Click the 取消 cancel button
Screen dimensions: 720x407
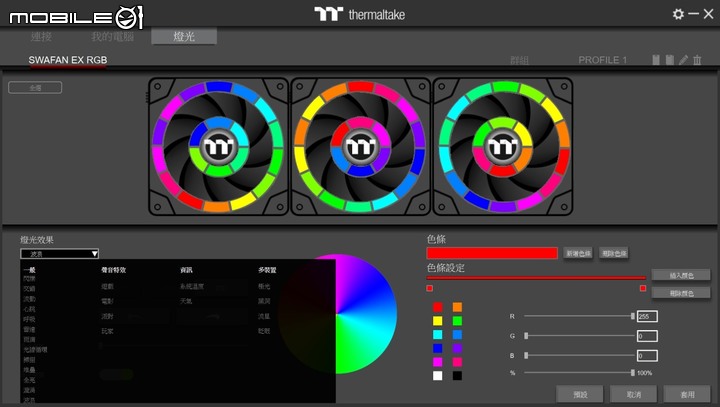click(x=634, y=394)
